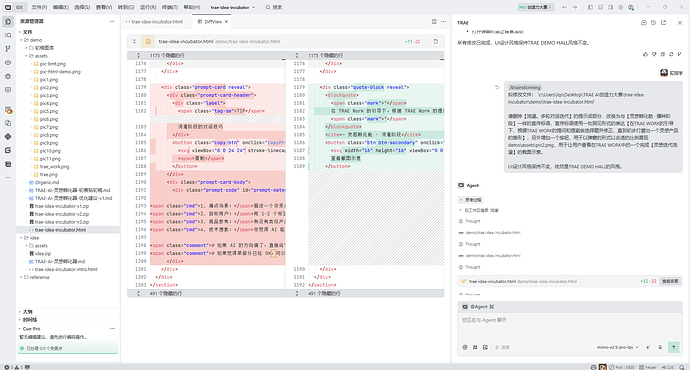Close the TRAE chat panel
The image size is (690, 370).
680,22
